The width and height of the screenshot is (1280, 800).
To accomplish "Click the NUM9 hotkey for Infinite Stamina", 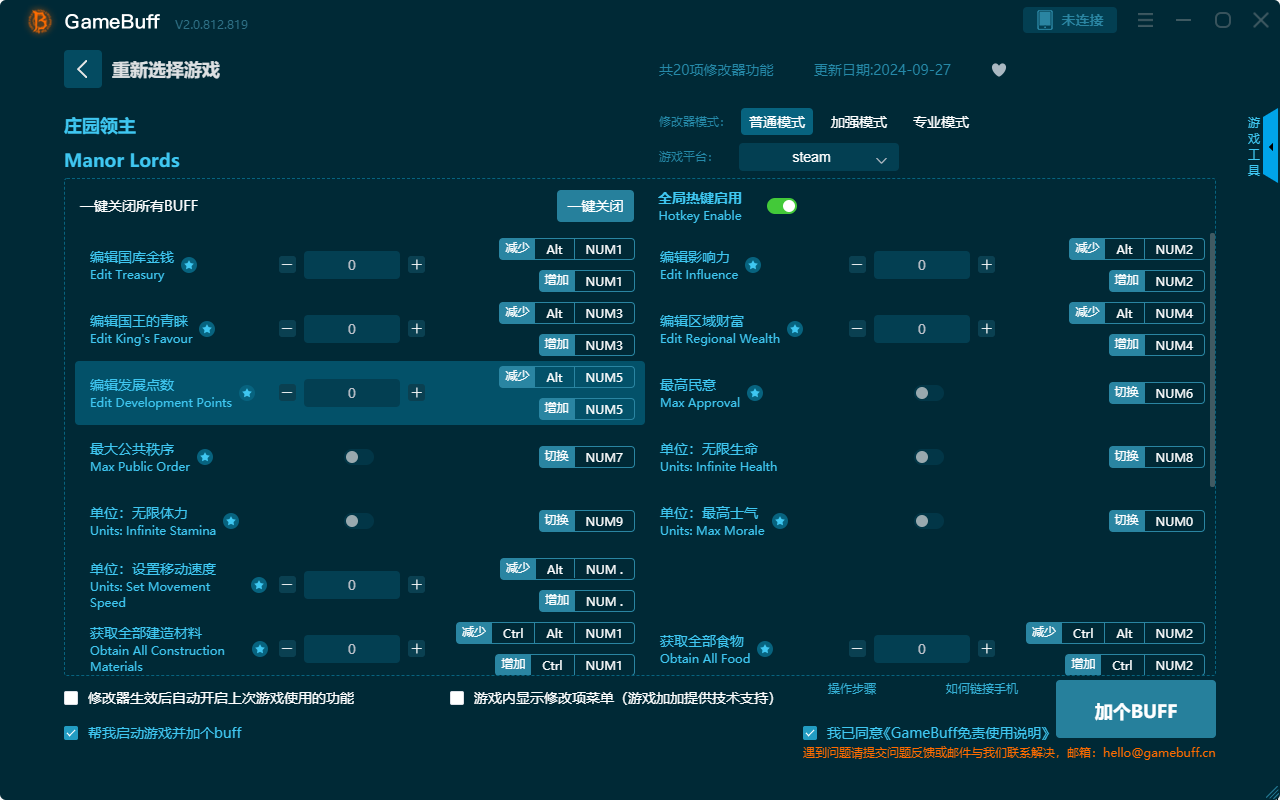I will click(x=604, y=521).
